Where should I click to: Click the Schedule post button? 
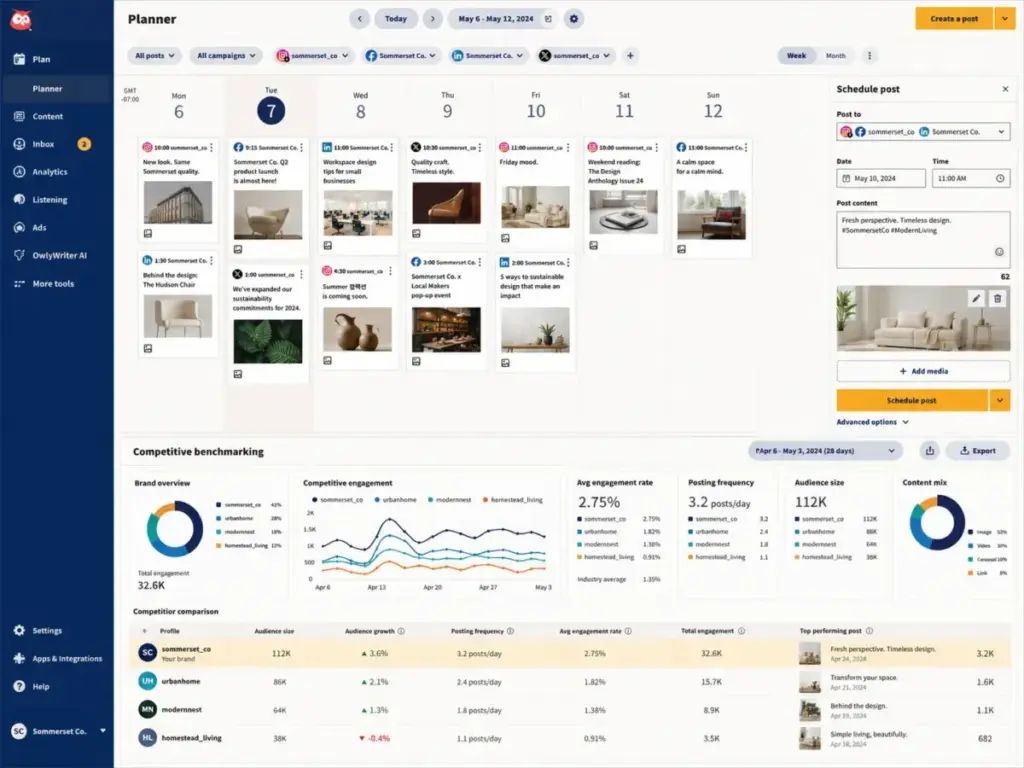[912, 400]
